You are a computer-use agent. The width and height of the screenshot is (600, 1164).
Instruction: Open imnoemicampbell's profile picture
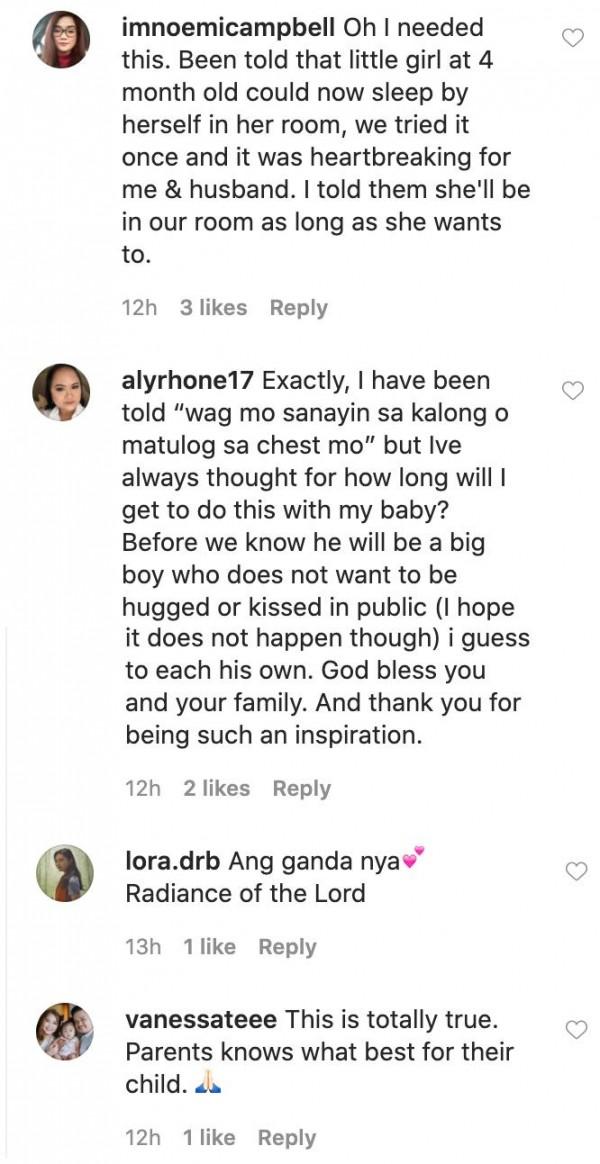[x=62, y=40]
